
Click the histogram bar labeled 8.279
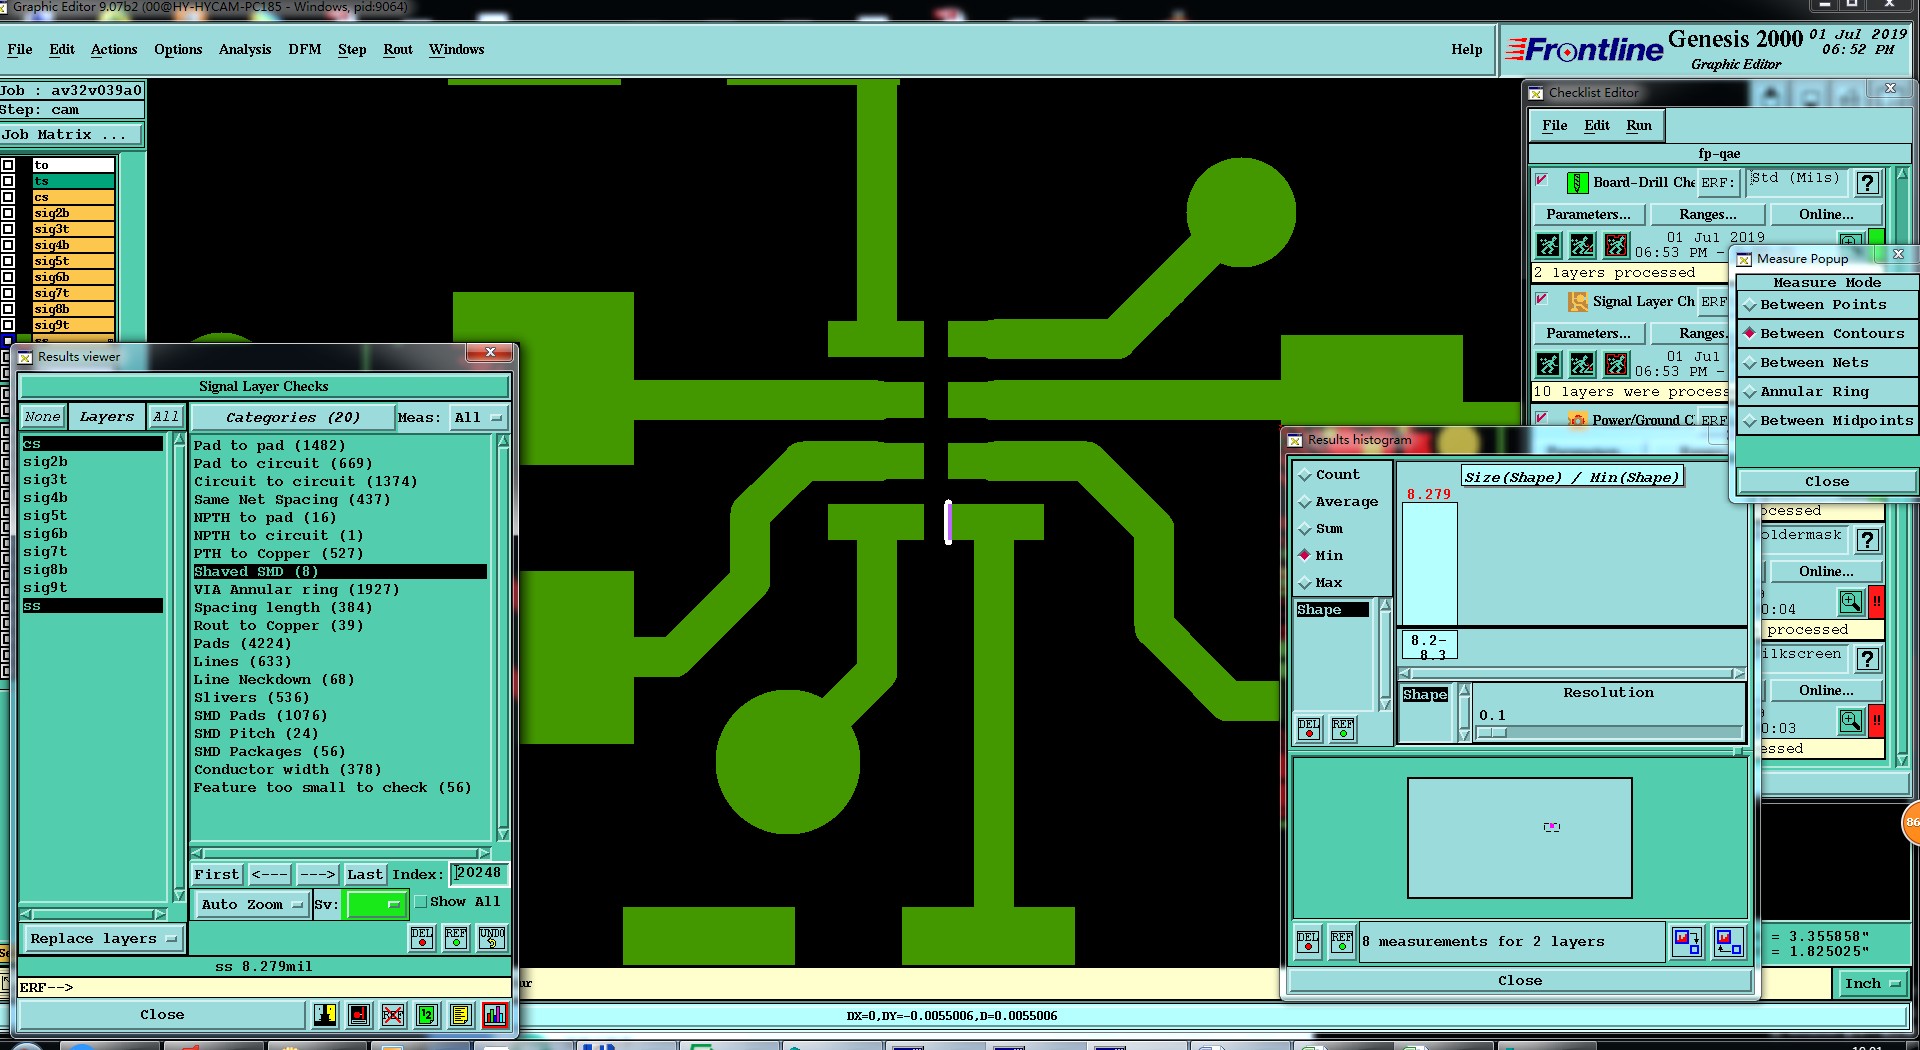point(1430,564)
